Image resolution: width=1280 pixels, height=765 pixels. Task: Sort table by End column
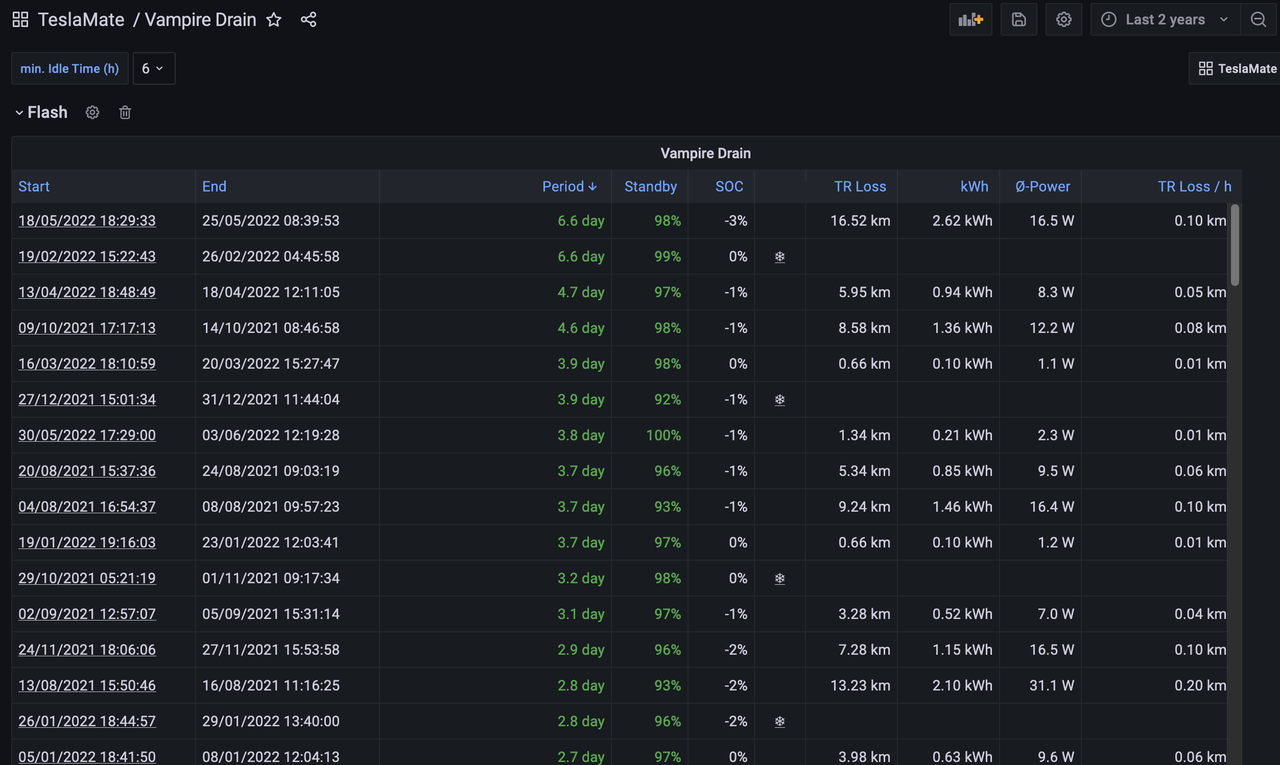coord(214,187)
